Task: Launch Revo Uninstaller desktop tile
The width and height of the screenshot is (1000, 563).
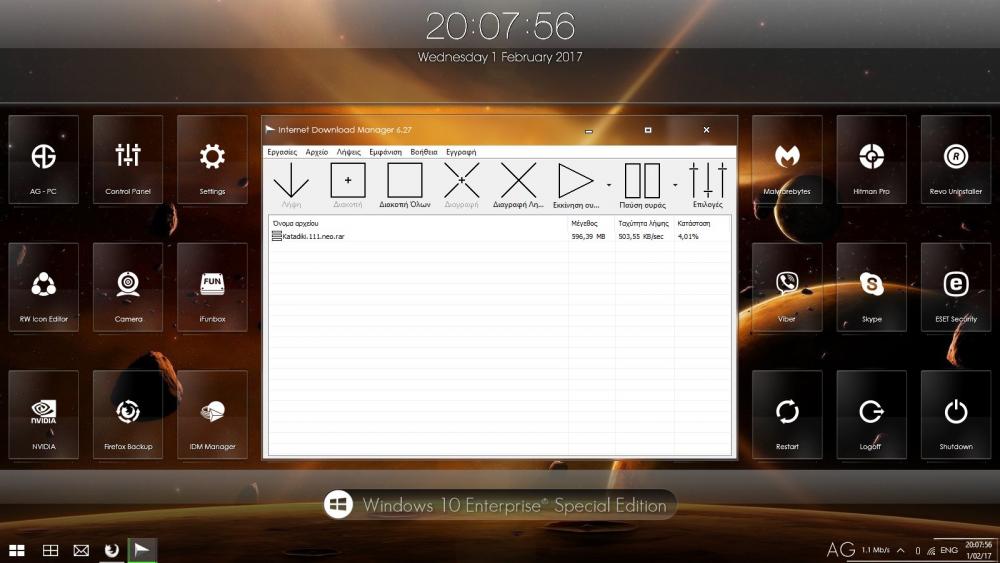Action: pos(956,160)
